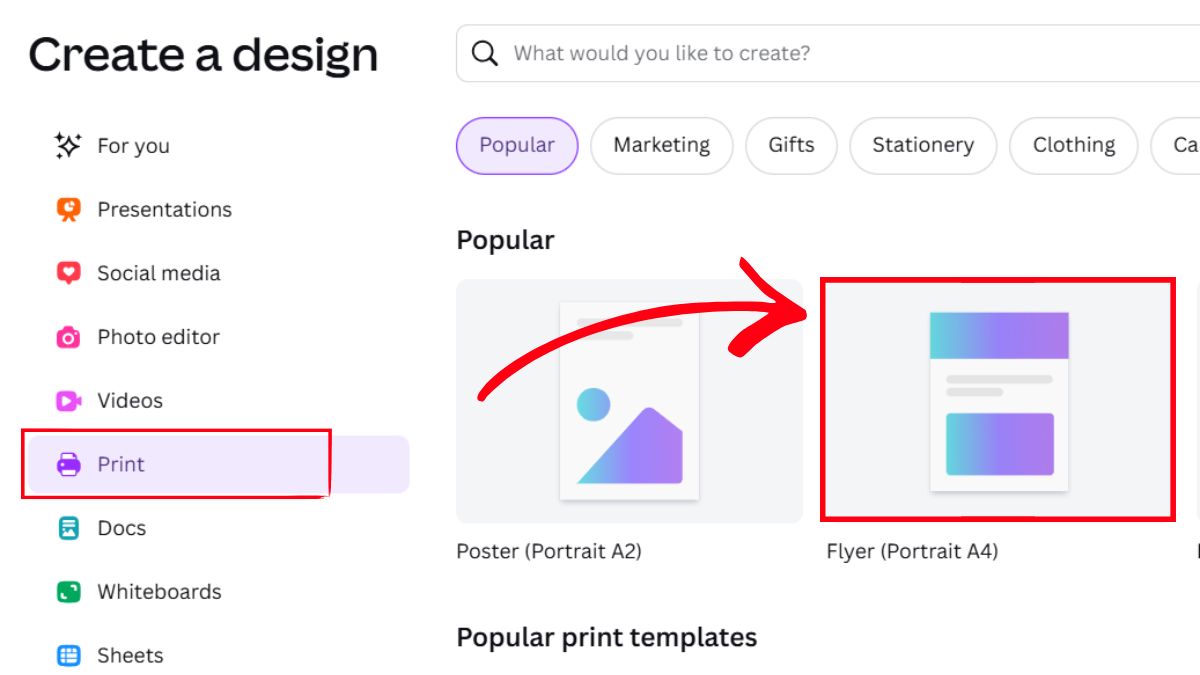Switch to the Marketing filter tab
This screenshot has width=1200, height=675.
pyautogui.click(x=661, y=145)
